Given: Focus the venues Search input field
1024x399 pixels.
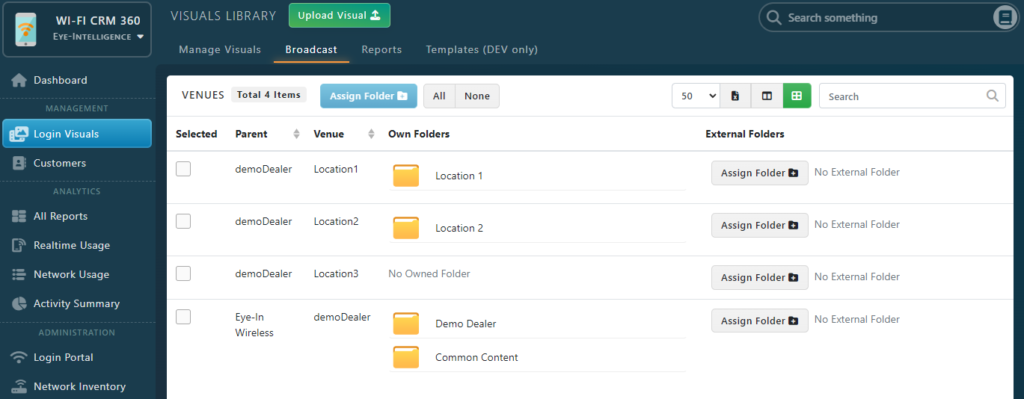Looking at the screenshot, I should click(x=912, y=96).
